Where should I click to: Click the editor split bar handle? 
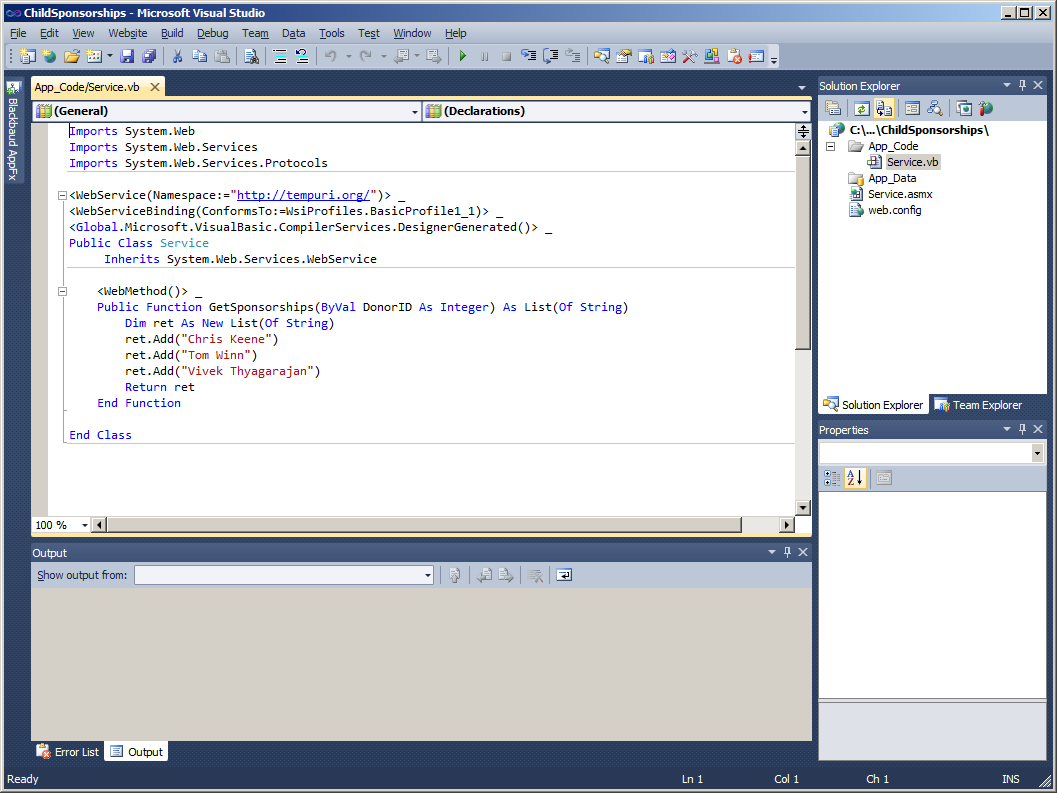pos(803,131)
